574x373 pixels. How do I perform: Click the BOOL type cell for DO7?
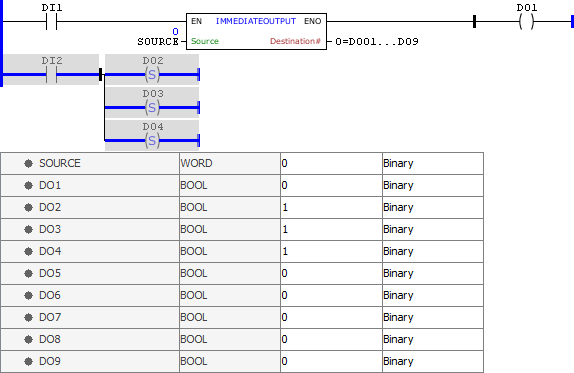click(230, 317)
